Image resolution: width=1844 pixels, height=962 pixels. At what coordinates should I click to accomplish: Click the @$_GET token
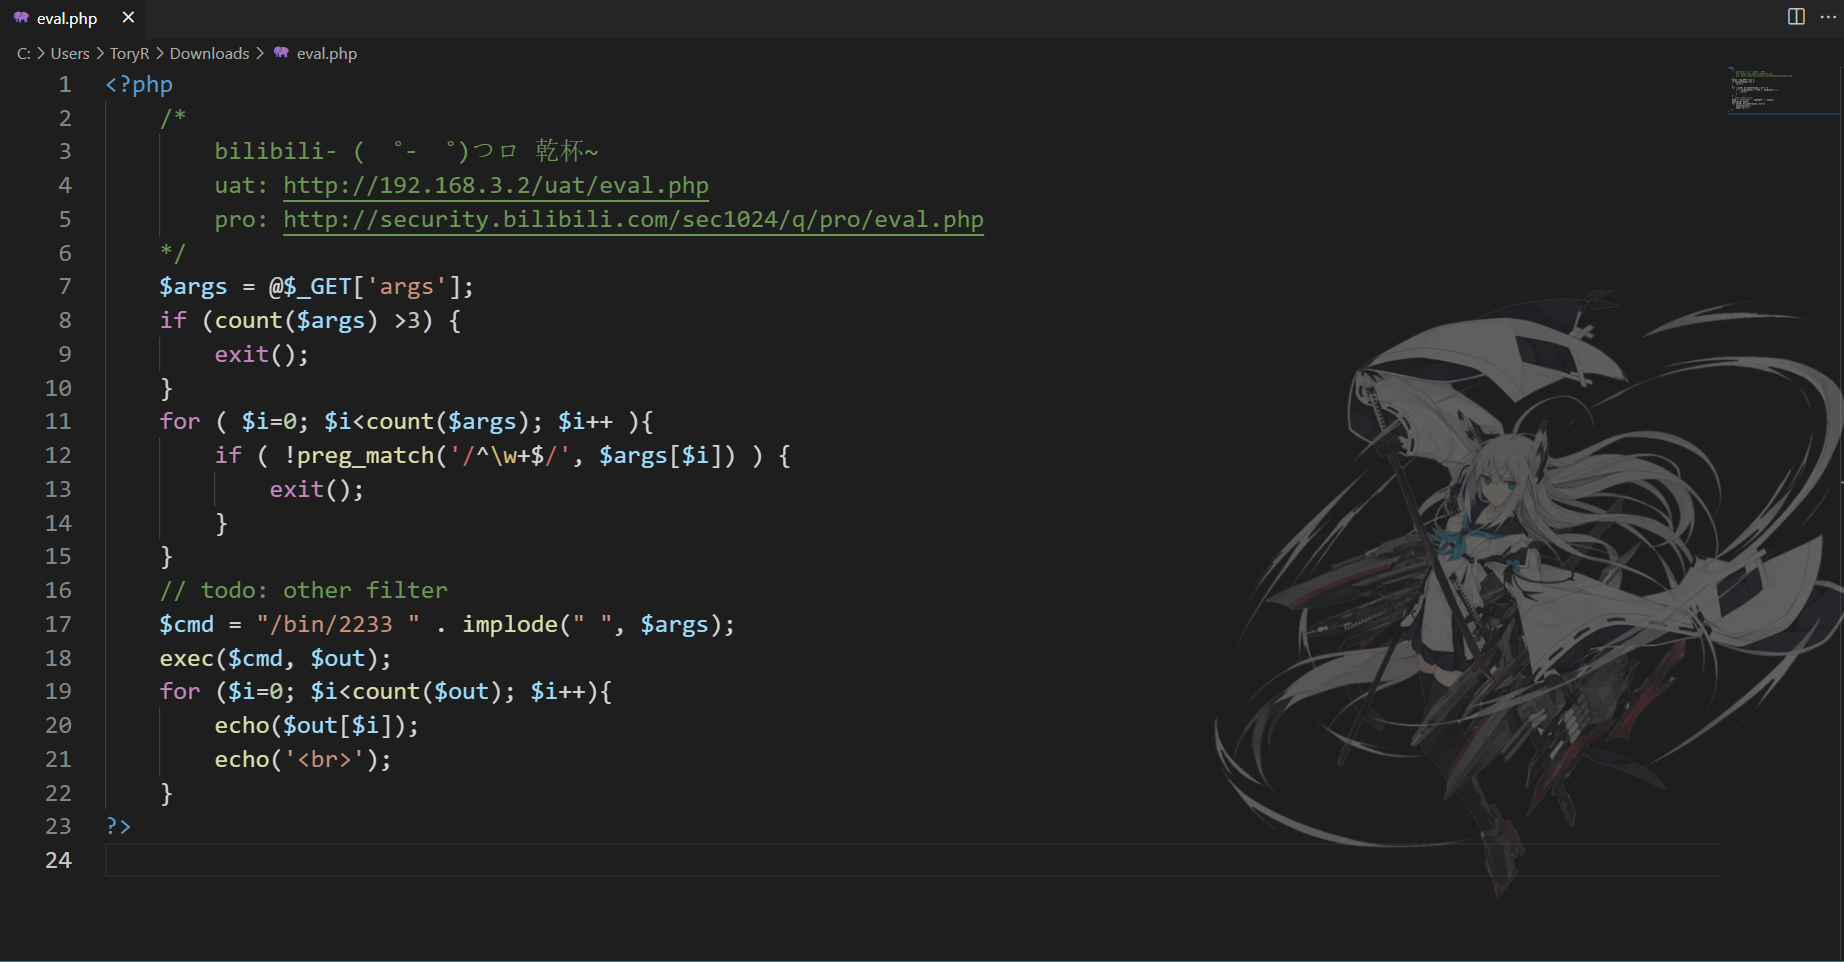(x=310, y=287)
